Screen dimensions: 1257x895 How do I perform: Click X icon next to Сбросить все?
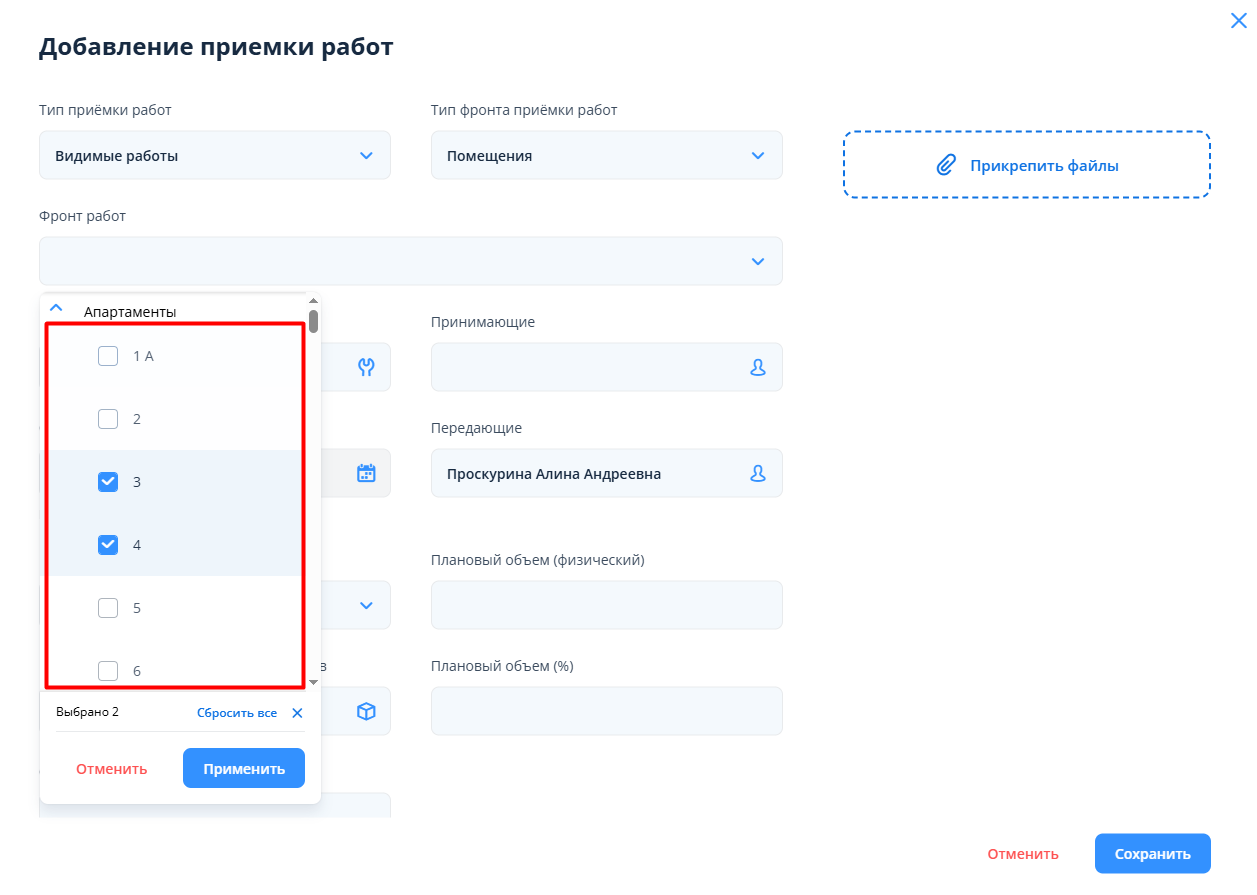coord(297,713)
